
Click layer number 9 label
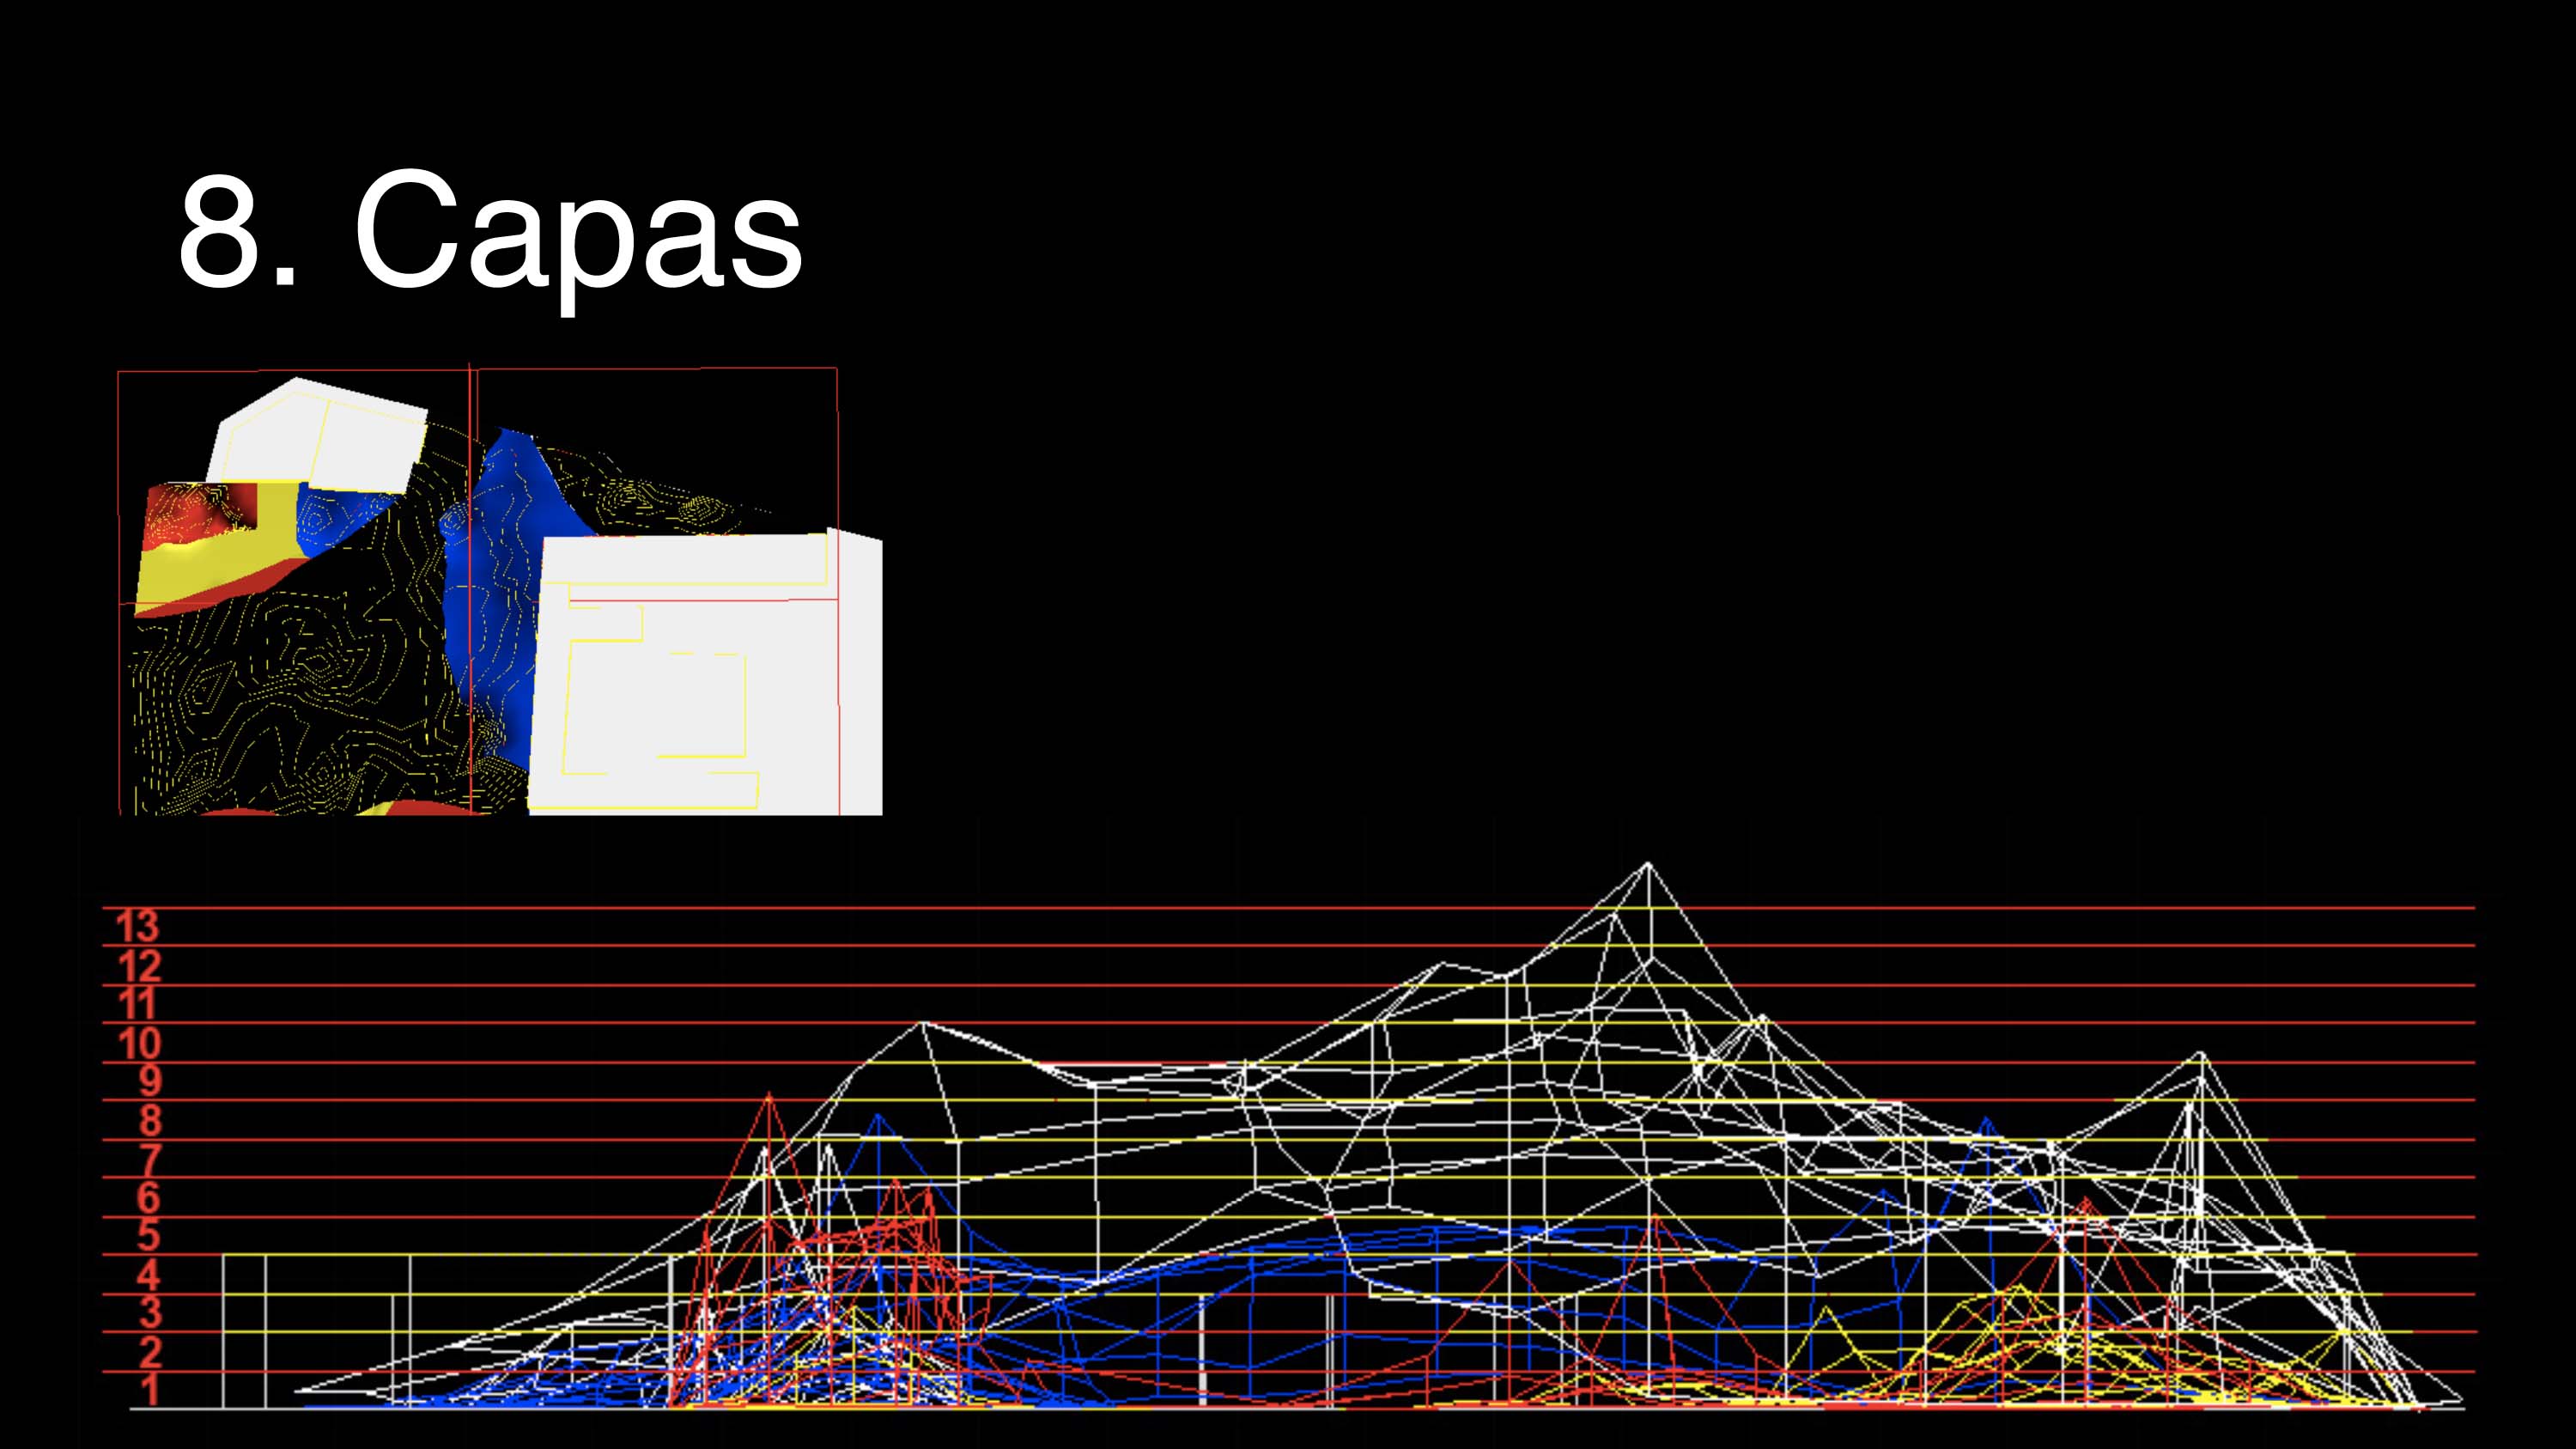click(149, 1081)
